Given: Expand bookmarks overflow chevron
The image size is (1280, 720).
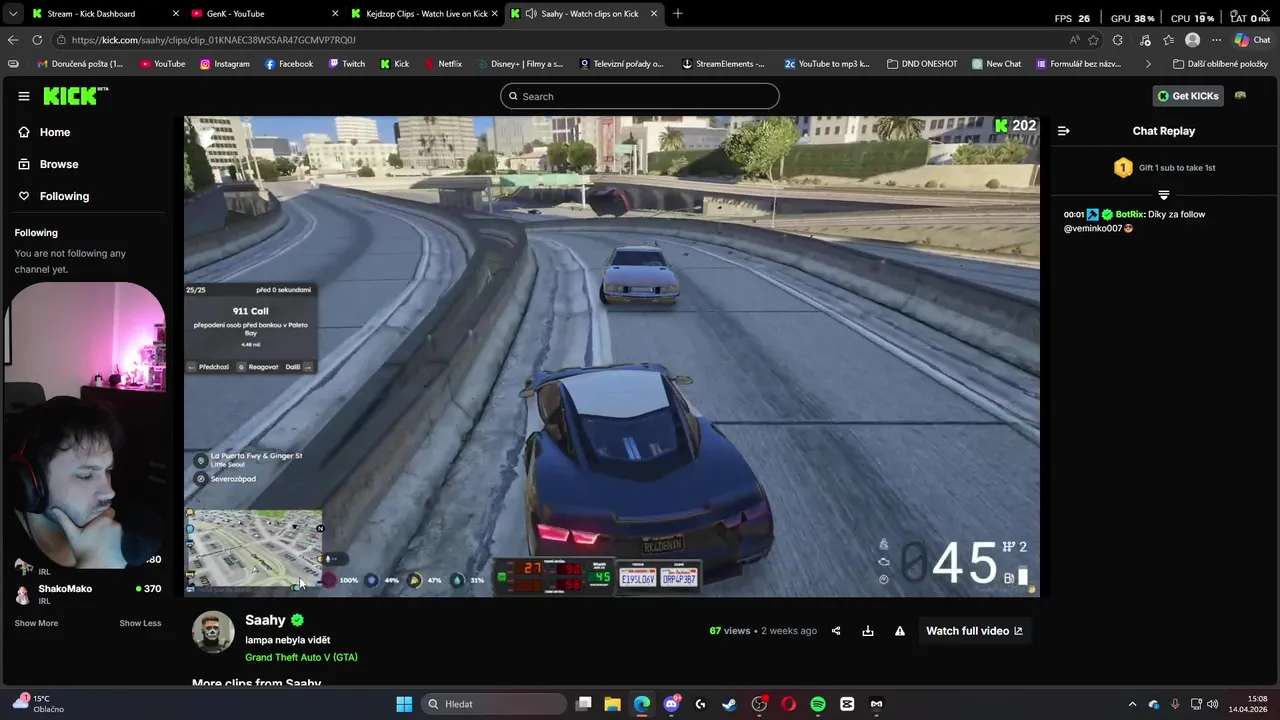Looking at the screenshot, I should (x=1148, y=64).
